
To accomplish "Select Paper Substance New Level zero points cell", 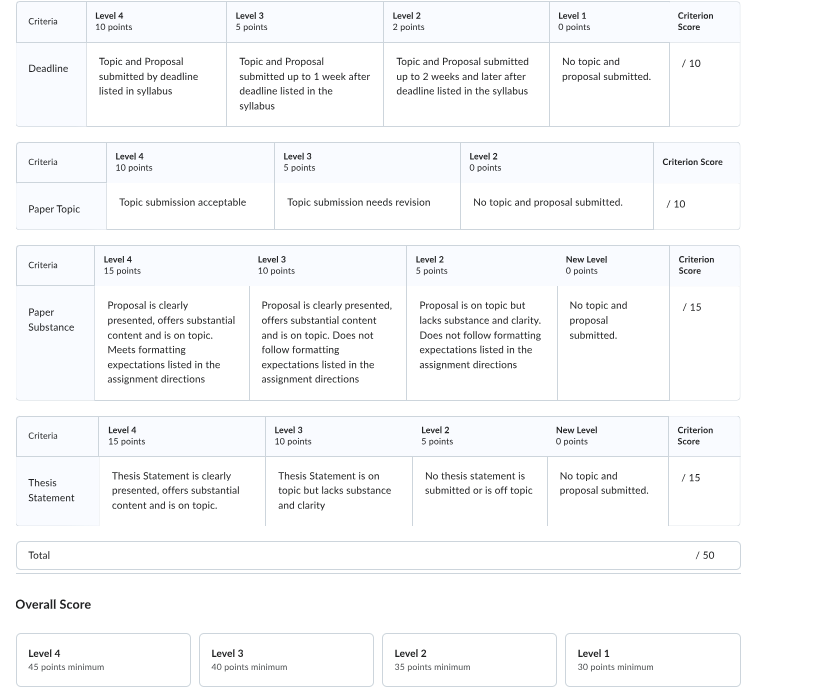I will 613,343.
